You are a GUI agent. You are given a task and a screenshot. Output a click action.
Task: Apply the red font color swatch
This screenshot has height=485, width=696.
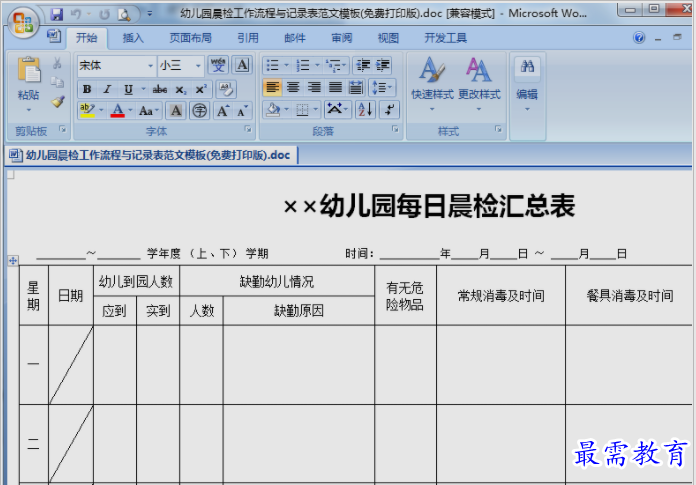(117, 110)
